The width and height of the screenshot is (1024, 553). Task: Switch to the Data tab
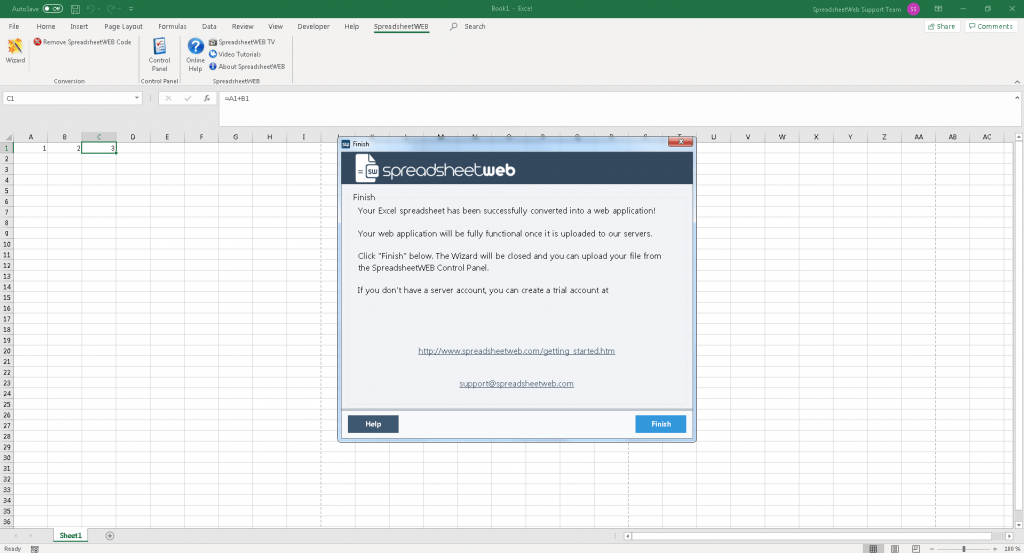click(209, 26)
